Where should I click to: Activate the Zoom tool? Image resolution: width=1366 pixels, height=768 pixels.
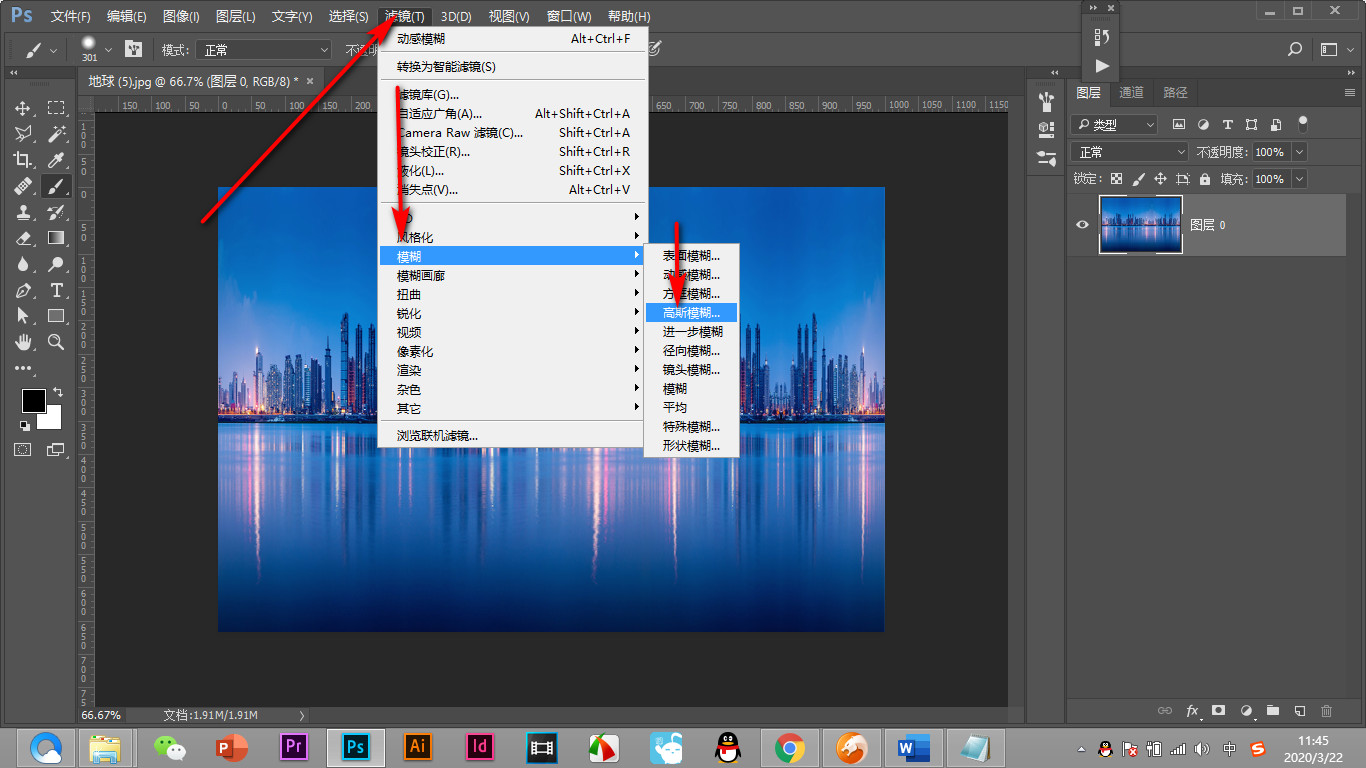click(56, 342)
